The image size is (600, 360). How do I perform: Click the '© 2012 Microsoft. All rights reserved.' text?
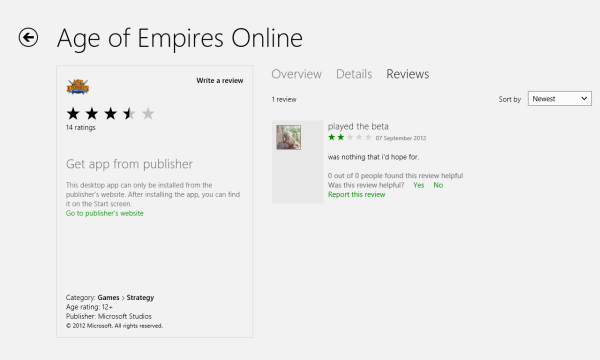click(x=114, y=326)
